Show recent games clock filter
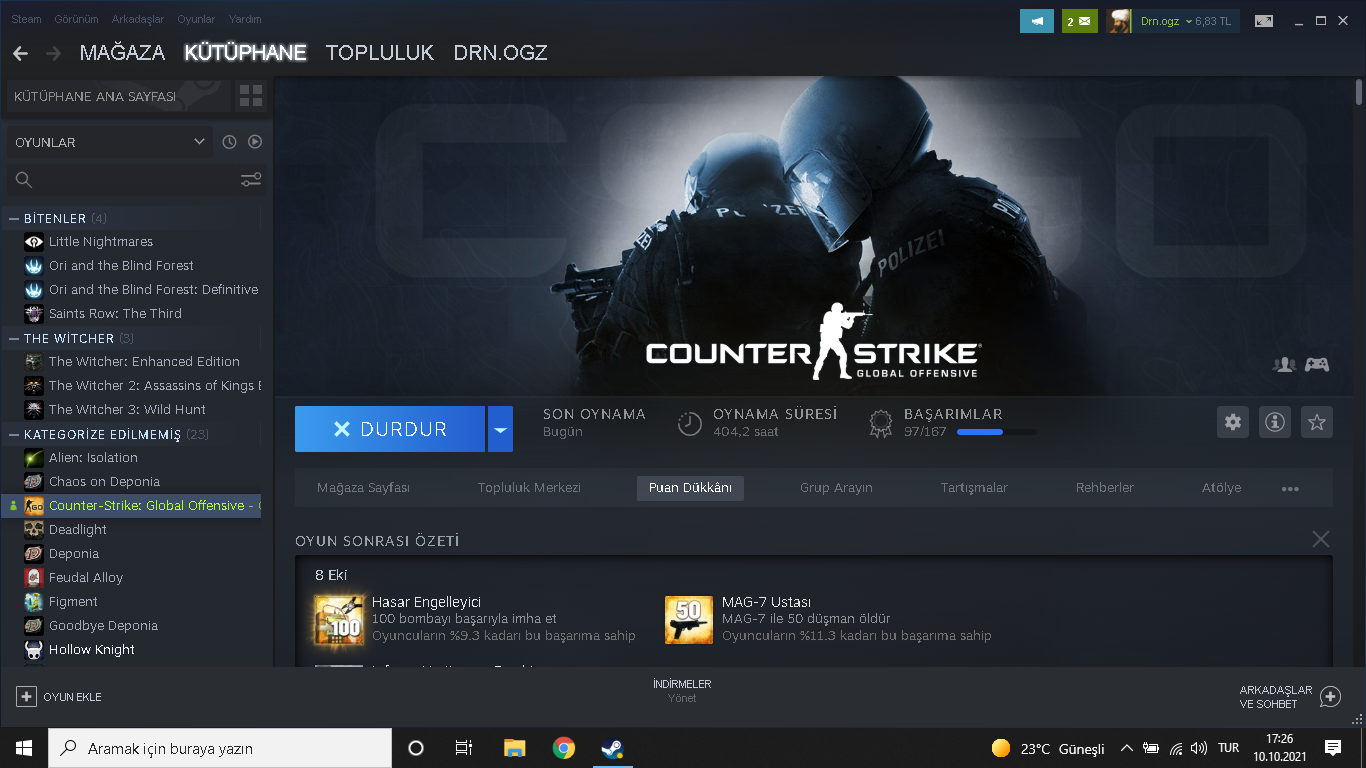Viewport: 1366px width, 768px height. click(230, 142)
